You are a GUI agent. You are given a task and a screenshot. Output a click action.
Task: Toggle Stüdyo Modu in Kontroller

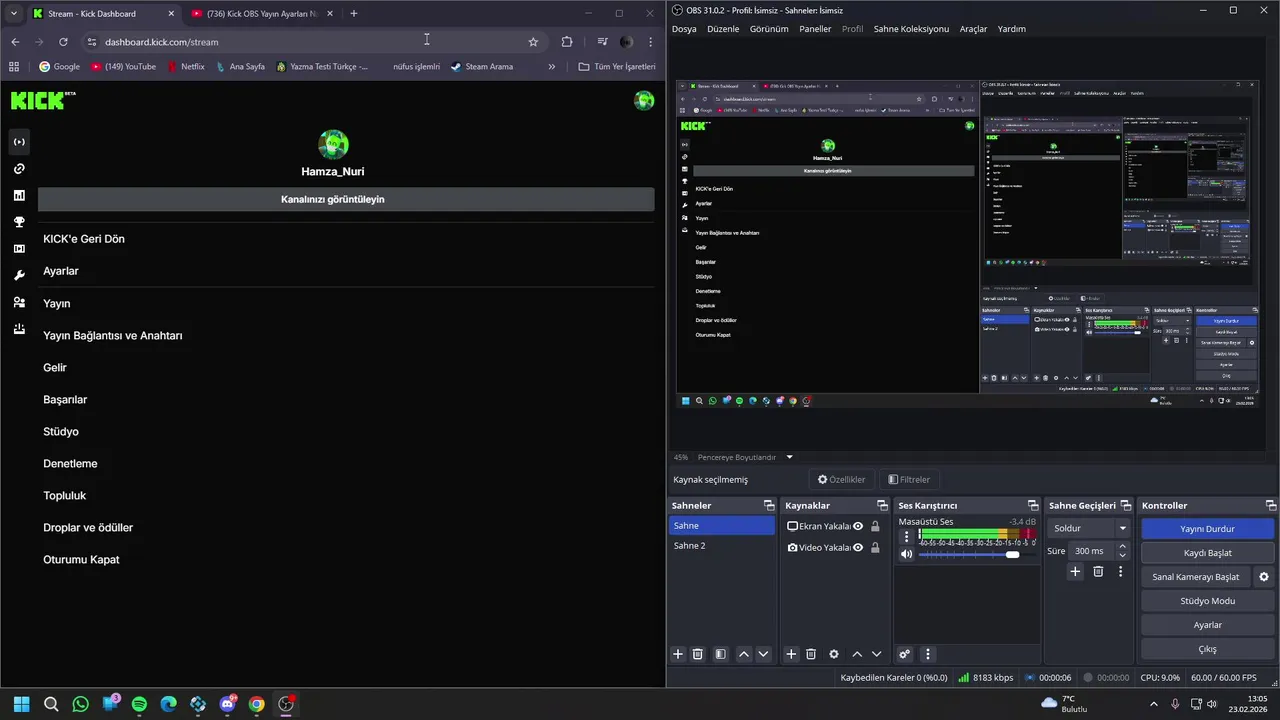[1207, 601]
